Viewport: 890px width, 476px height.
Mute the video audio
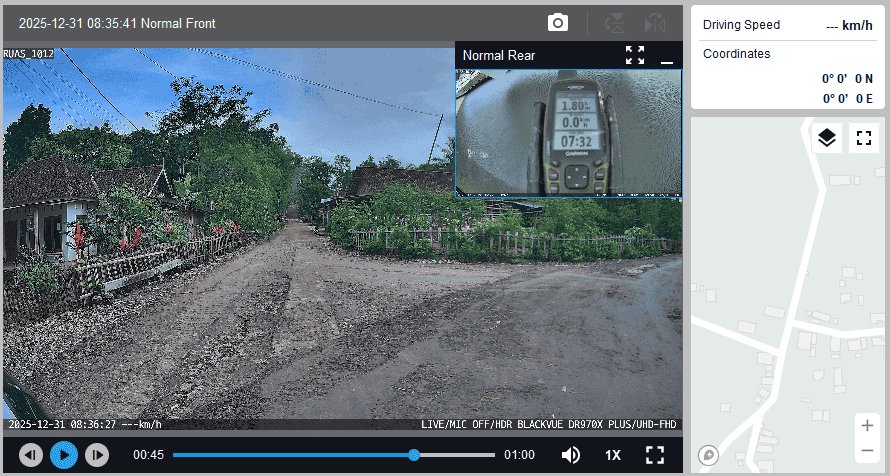571,455
